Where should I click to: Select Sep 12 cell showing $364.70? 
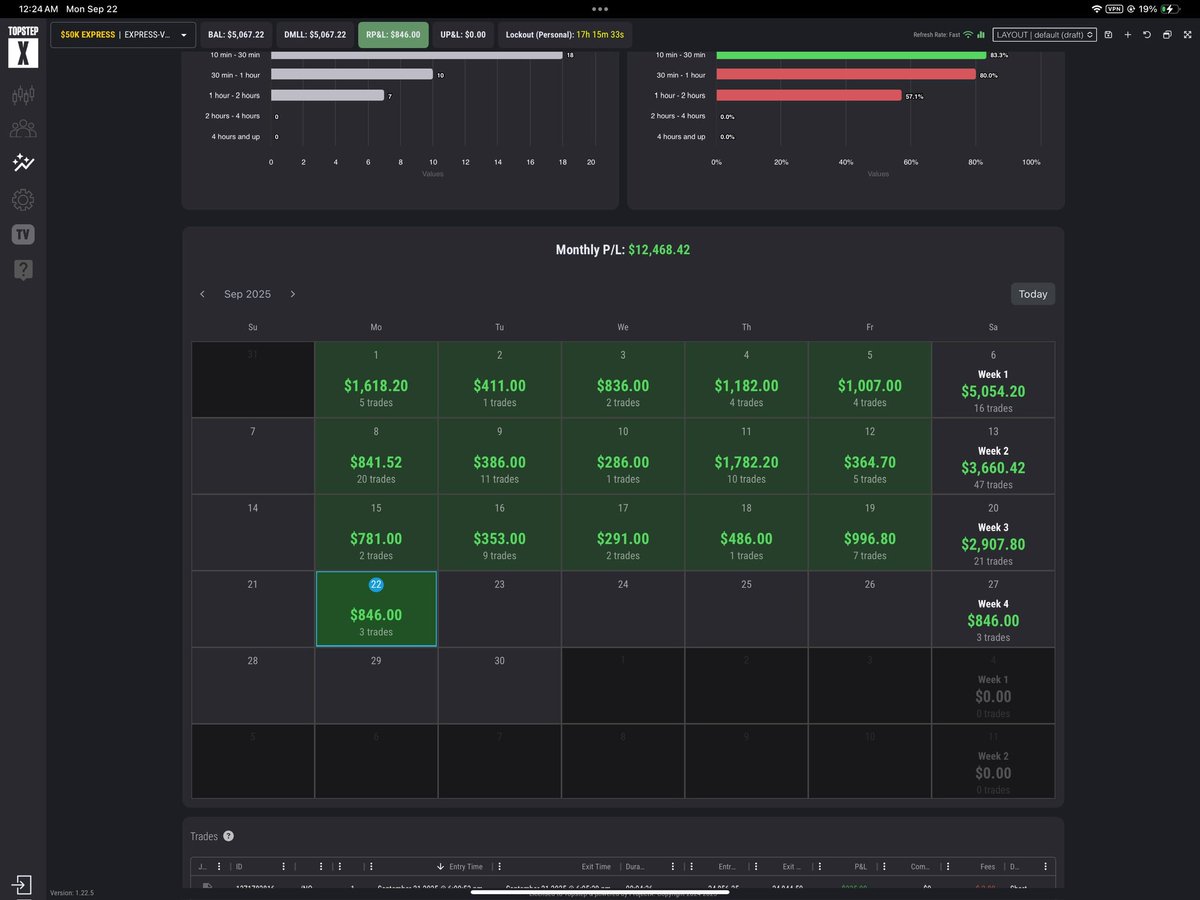tap(870, 456)
